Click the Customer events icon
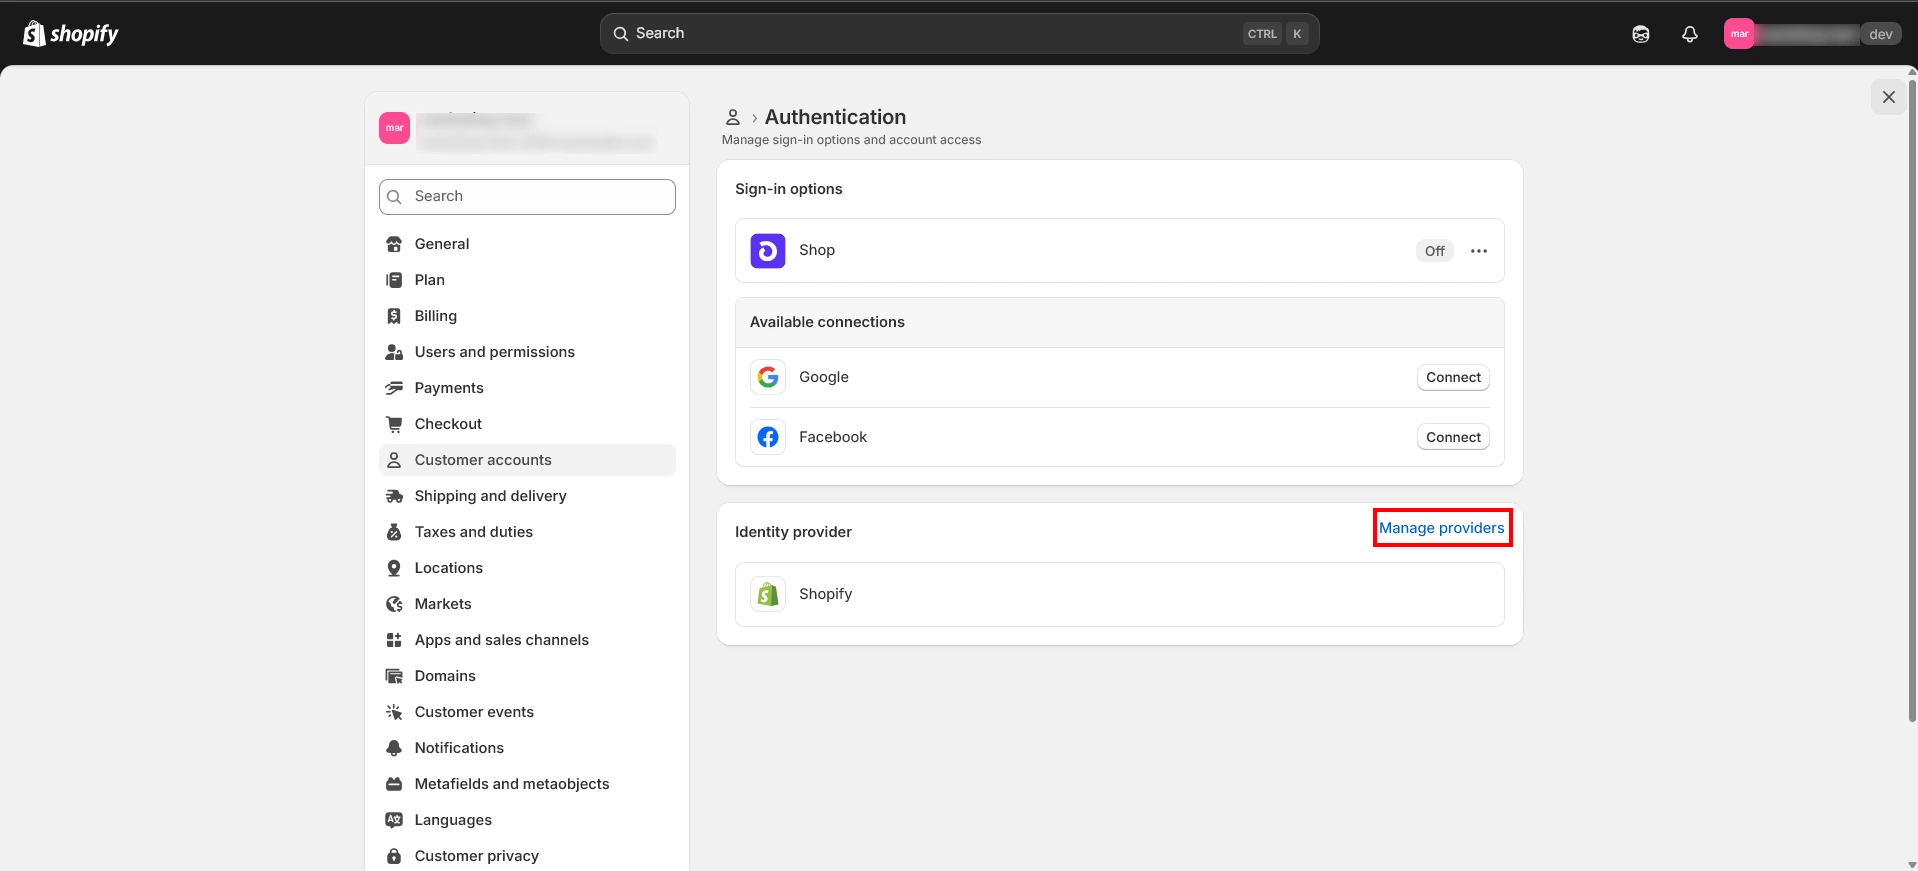 tap(394, 712)
